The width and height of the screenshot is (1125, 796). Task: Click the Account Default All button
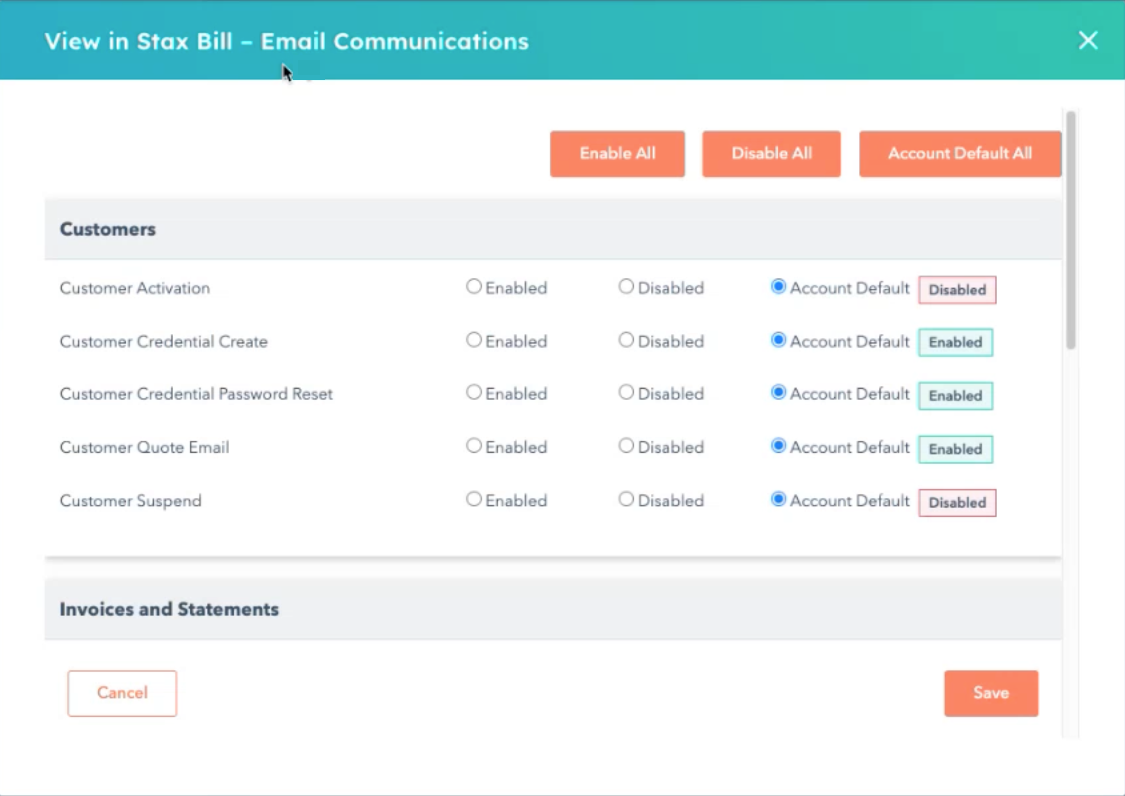coord(960,154)
